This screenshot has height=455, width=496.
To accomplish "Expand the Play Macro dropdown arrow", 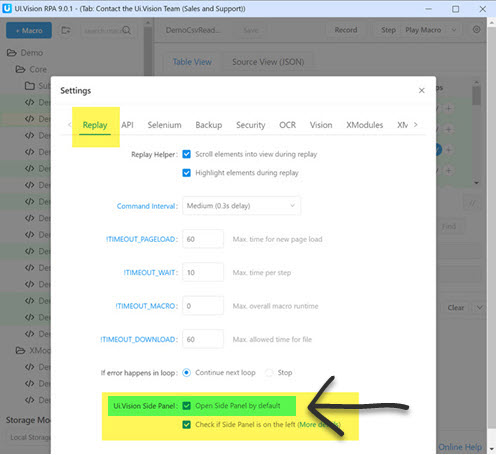I will pos(454,30).
